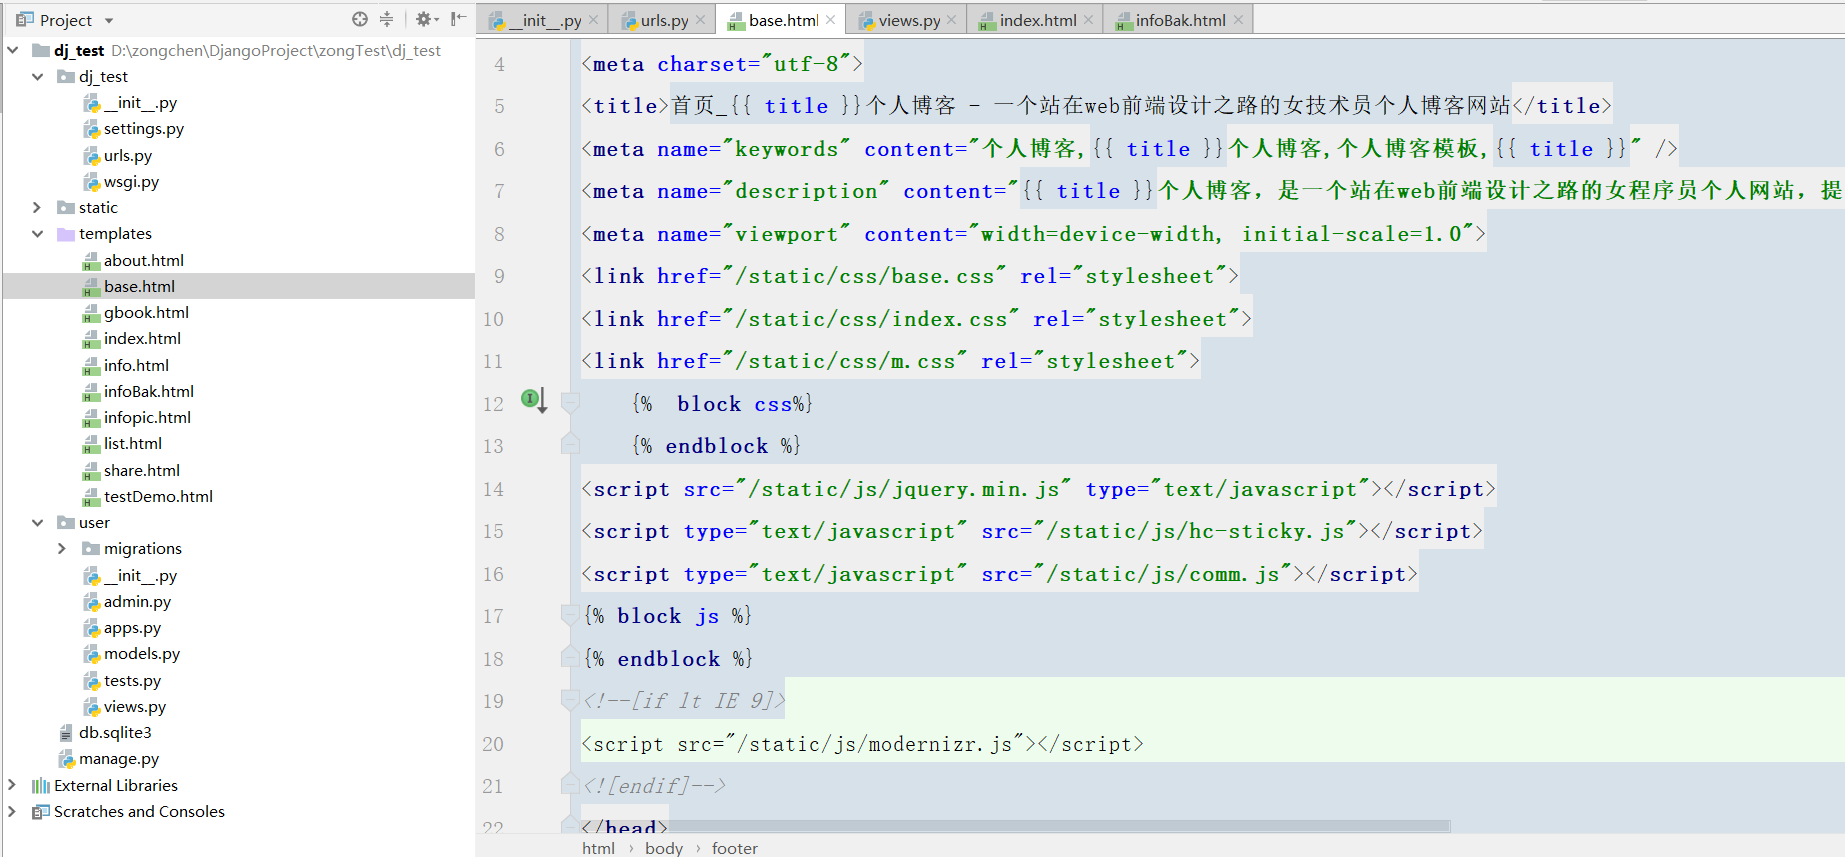Fold the block css tag at line 12

570,403
